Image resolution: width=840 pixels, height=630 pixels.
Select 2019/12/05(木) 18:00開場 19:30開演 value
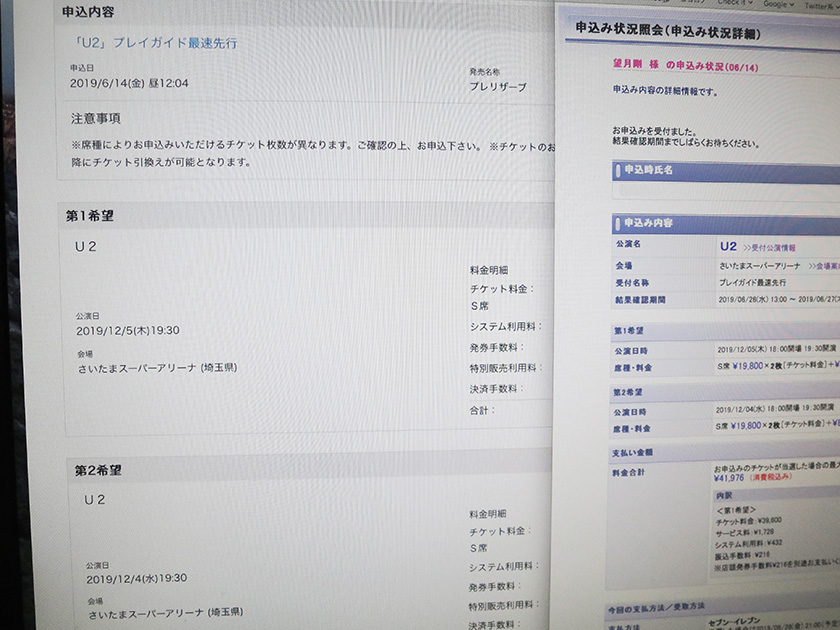click(776, 349)
